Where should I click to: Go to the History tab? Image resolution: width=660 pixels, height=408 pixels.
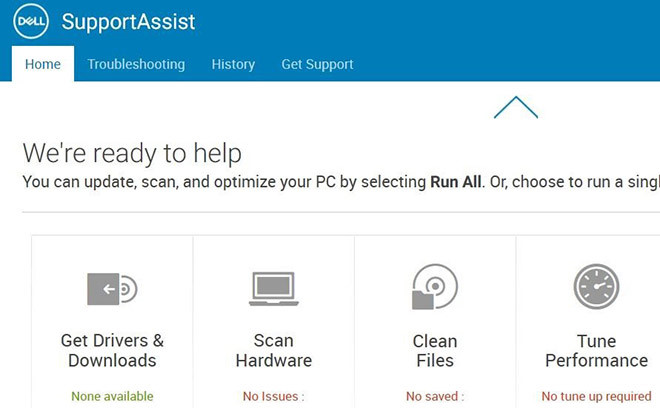(233, 64)
